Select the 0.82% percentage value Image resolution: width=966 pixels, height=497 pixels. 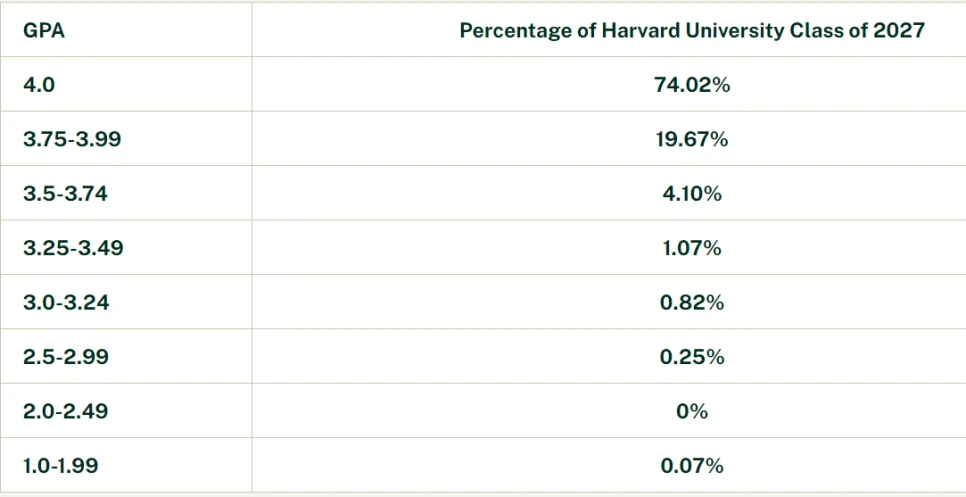692,303
